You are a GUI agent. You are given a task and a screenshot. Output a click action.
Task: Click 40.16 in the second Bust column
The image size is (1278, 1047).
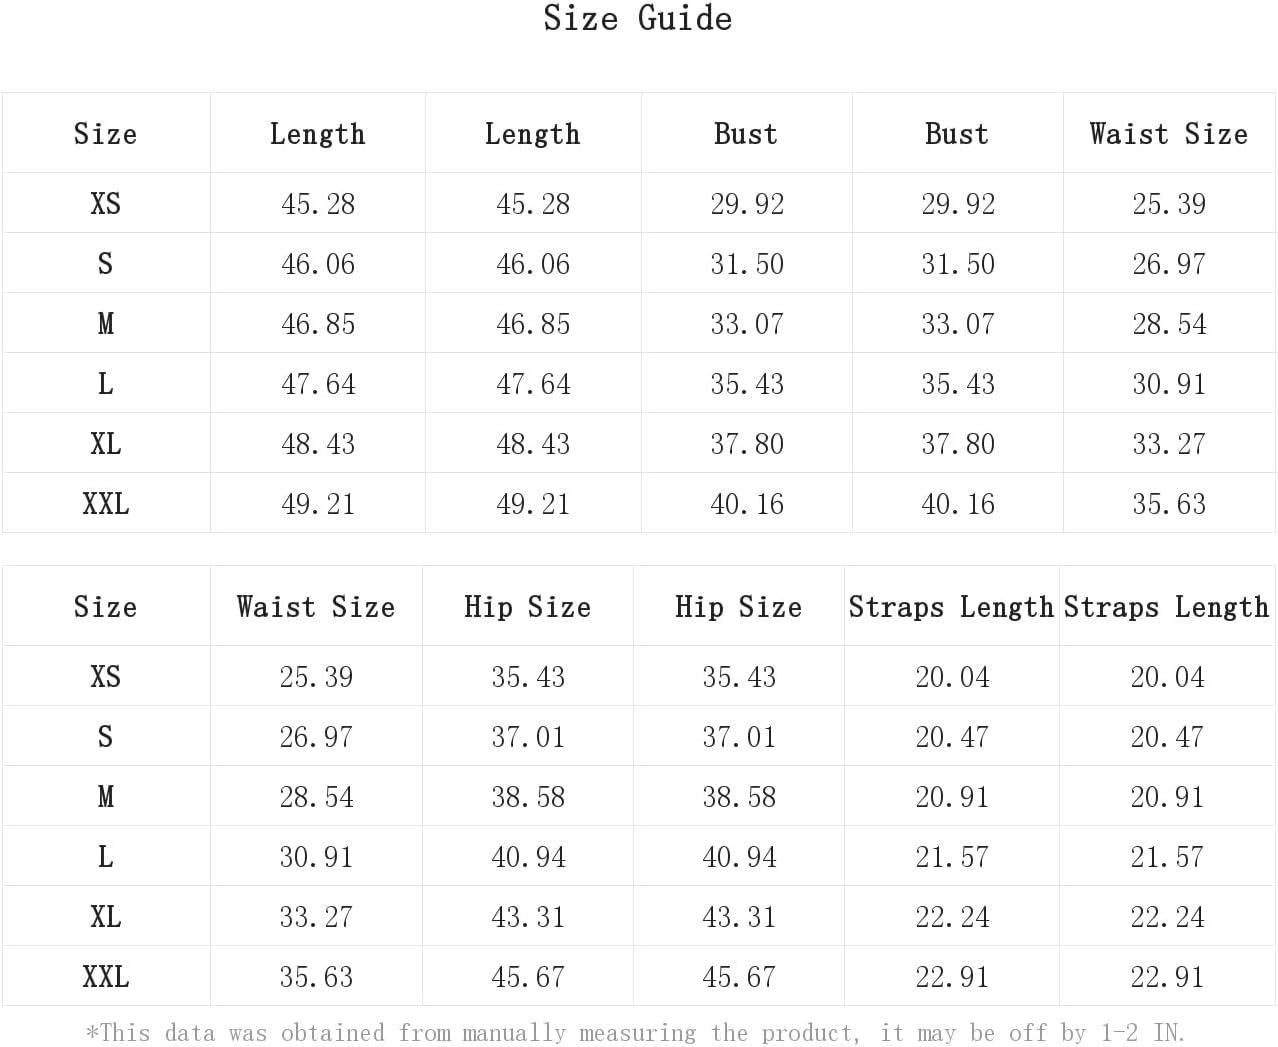(958, 504)
